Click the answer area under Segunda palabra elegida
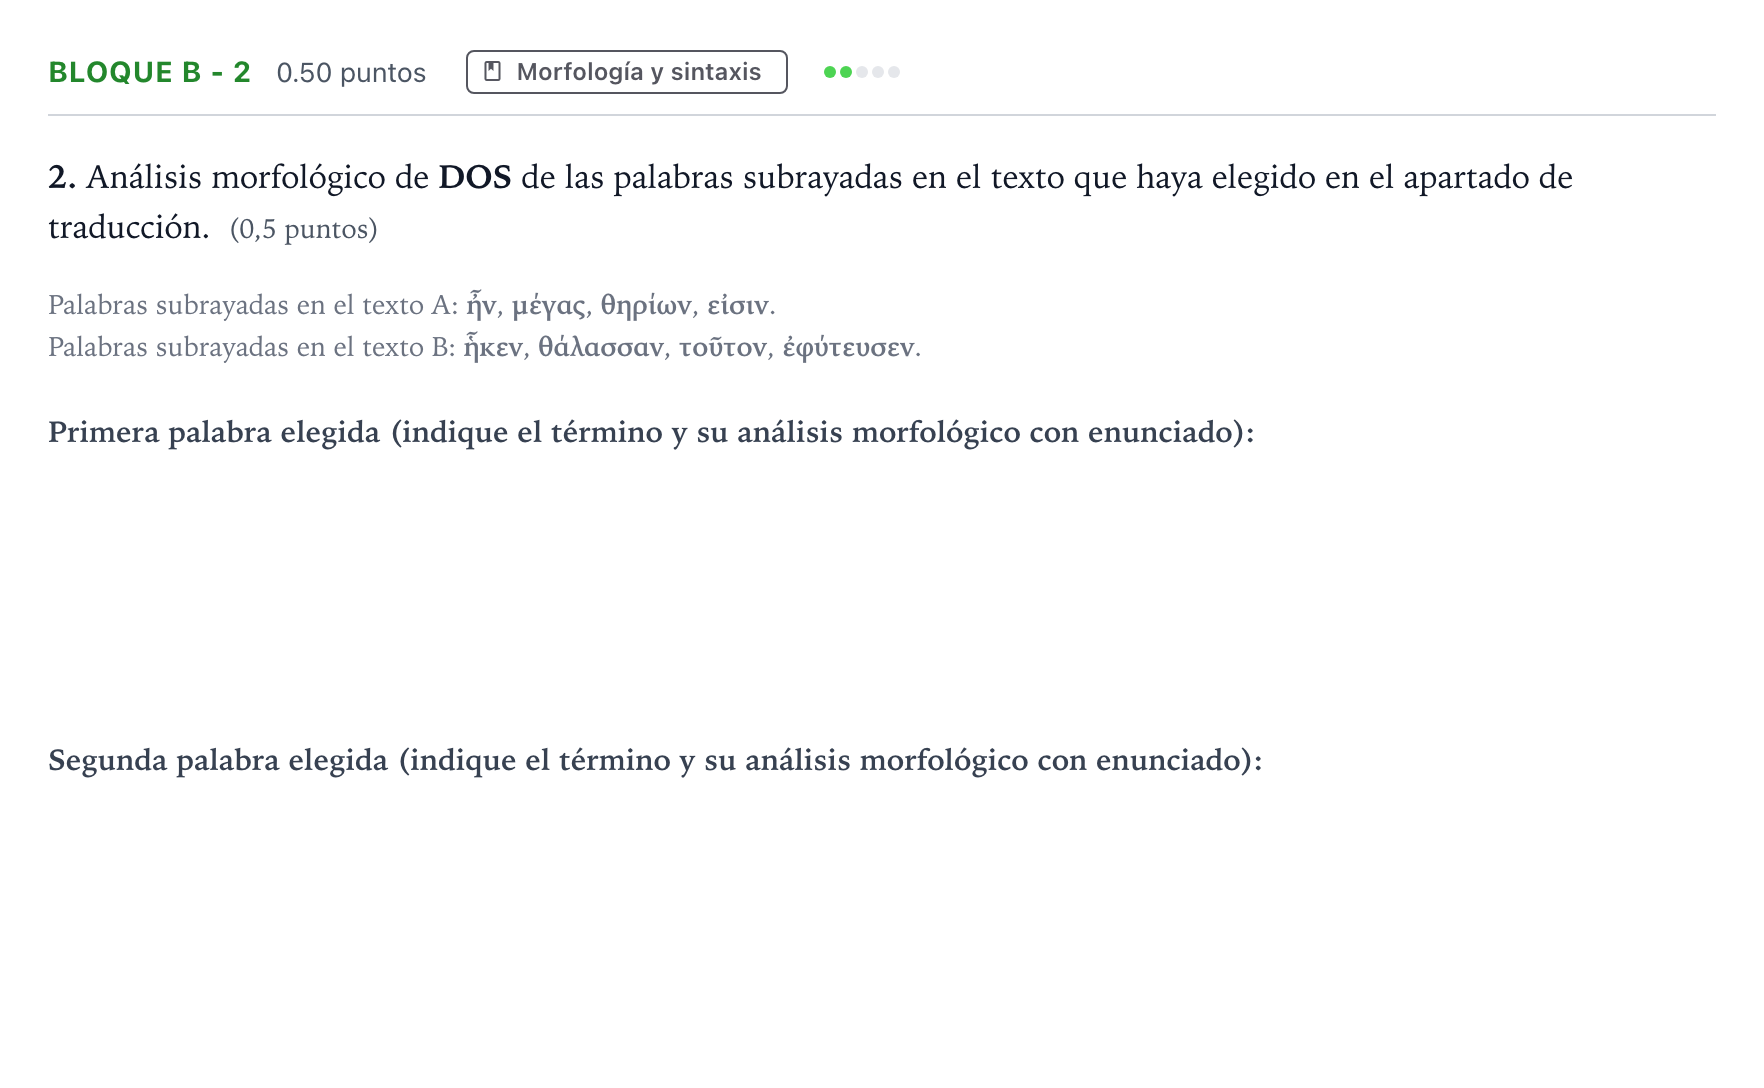This screenshot has height=1088, width=1764. (881, 920)
